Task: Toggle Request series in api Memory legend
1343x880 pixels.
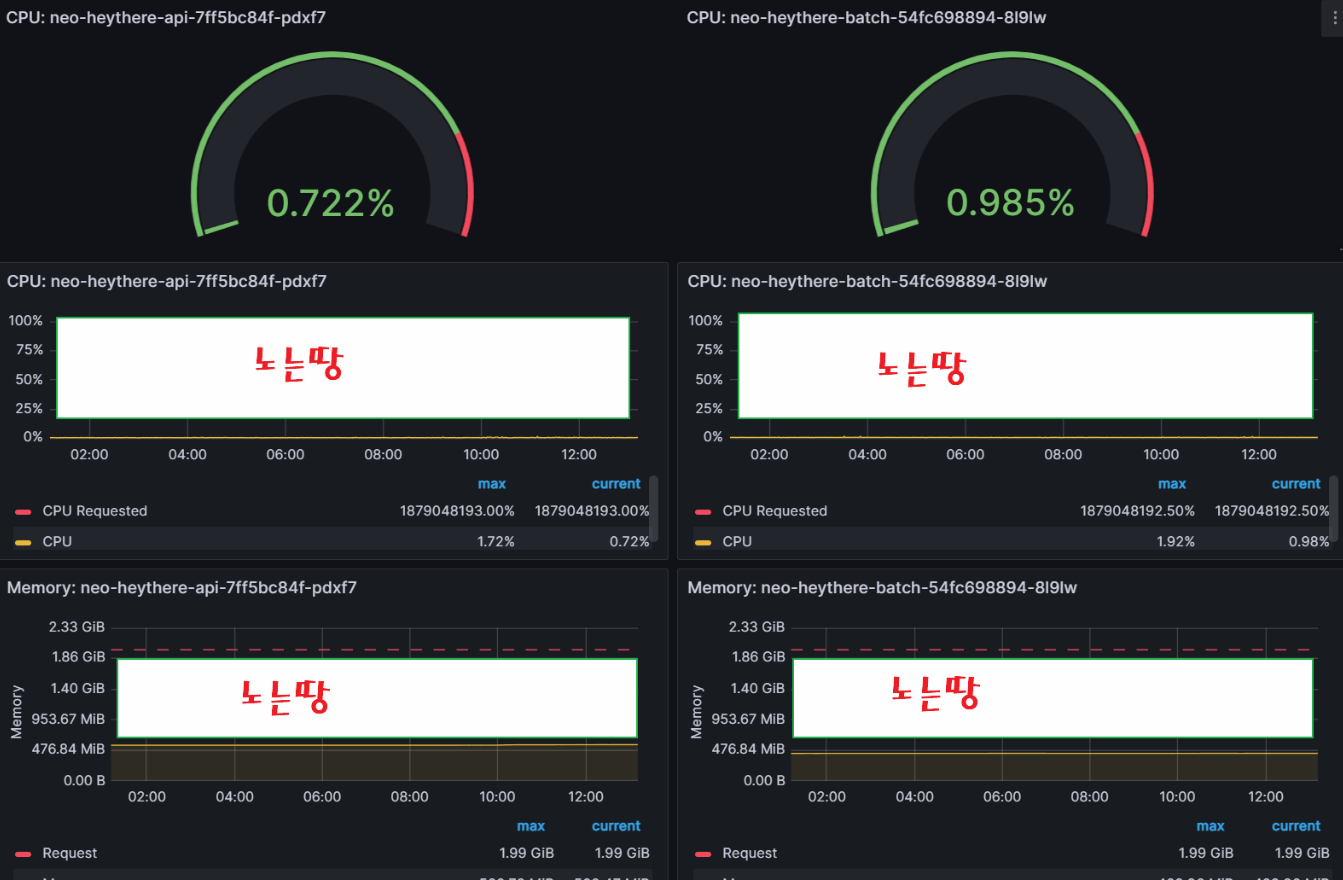Action: pos(69,854)
